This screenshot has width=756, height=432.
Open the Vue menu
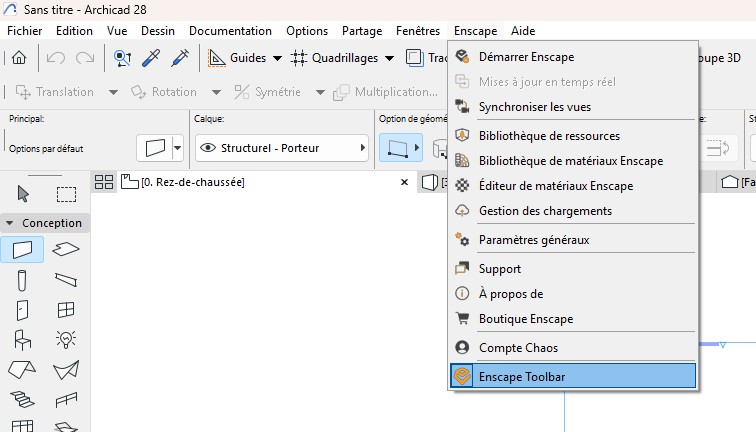[117, 31]
